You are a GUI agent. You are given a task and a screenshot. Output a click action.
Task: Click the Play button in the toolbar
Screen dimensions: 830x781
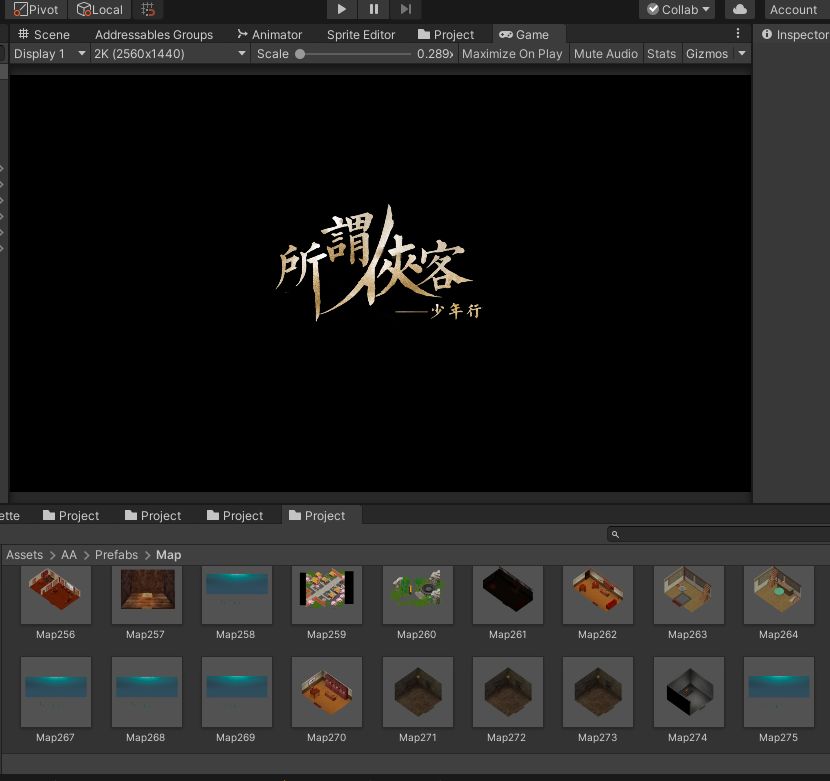[342, 10]
